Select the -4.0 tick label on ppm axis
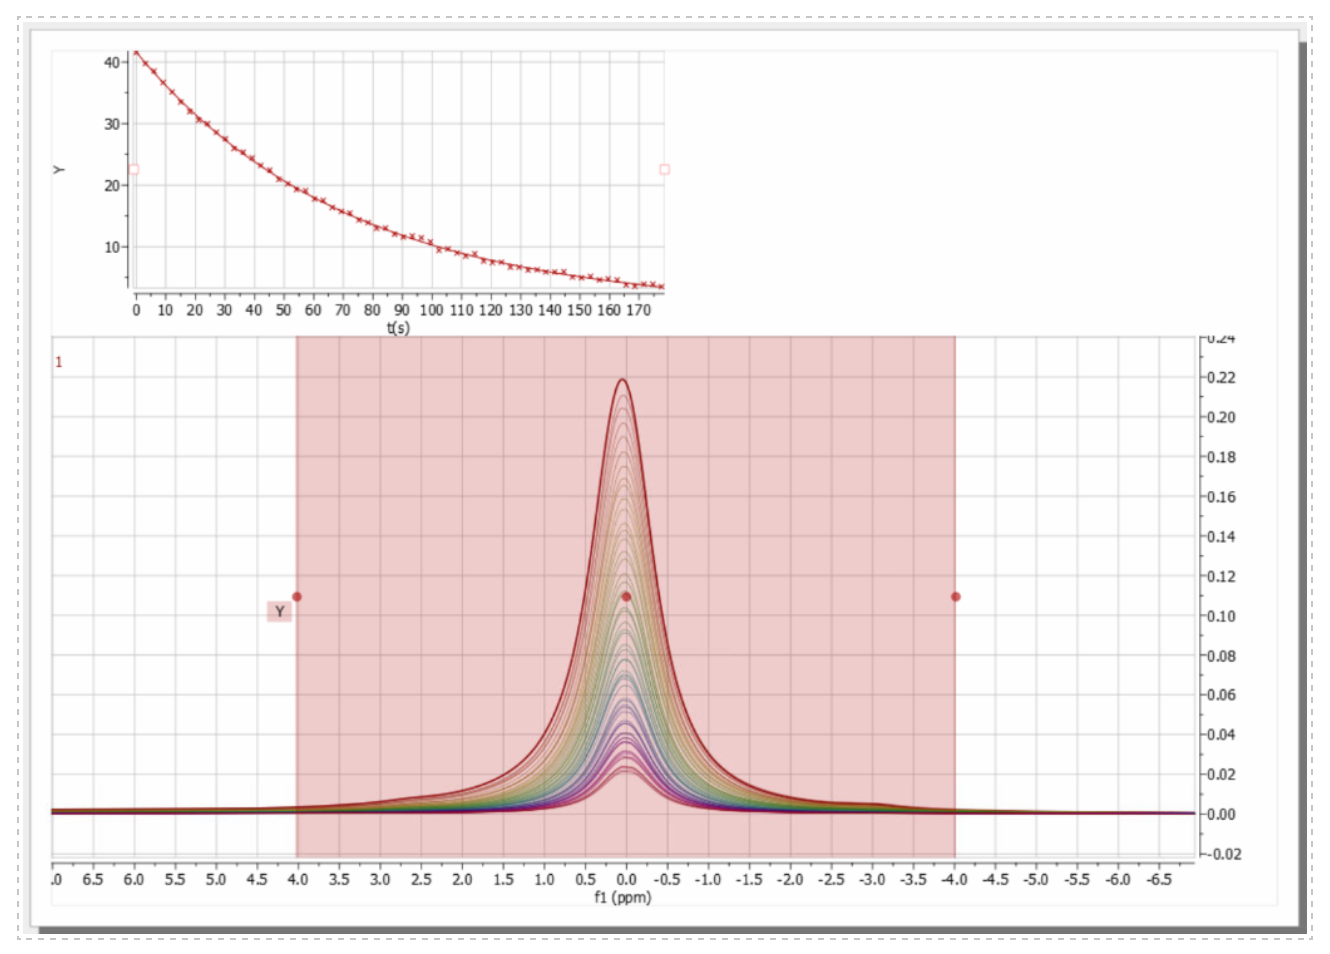 pyautogui.click(x=953, y=879)
